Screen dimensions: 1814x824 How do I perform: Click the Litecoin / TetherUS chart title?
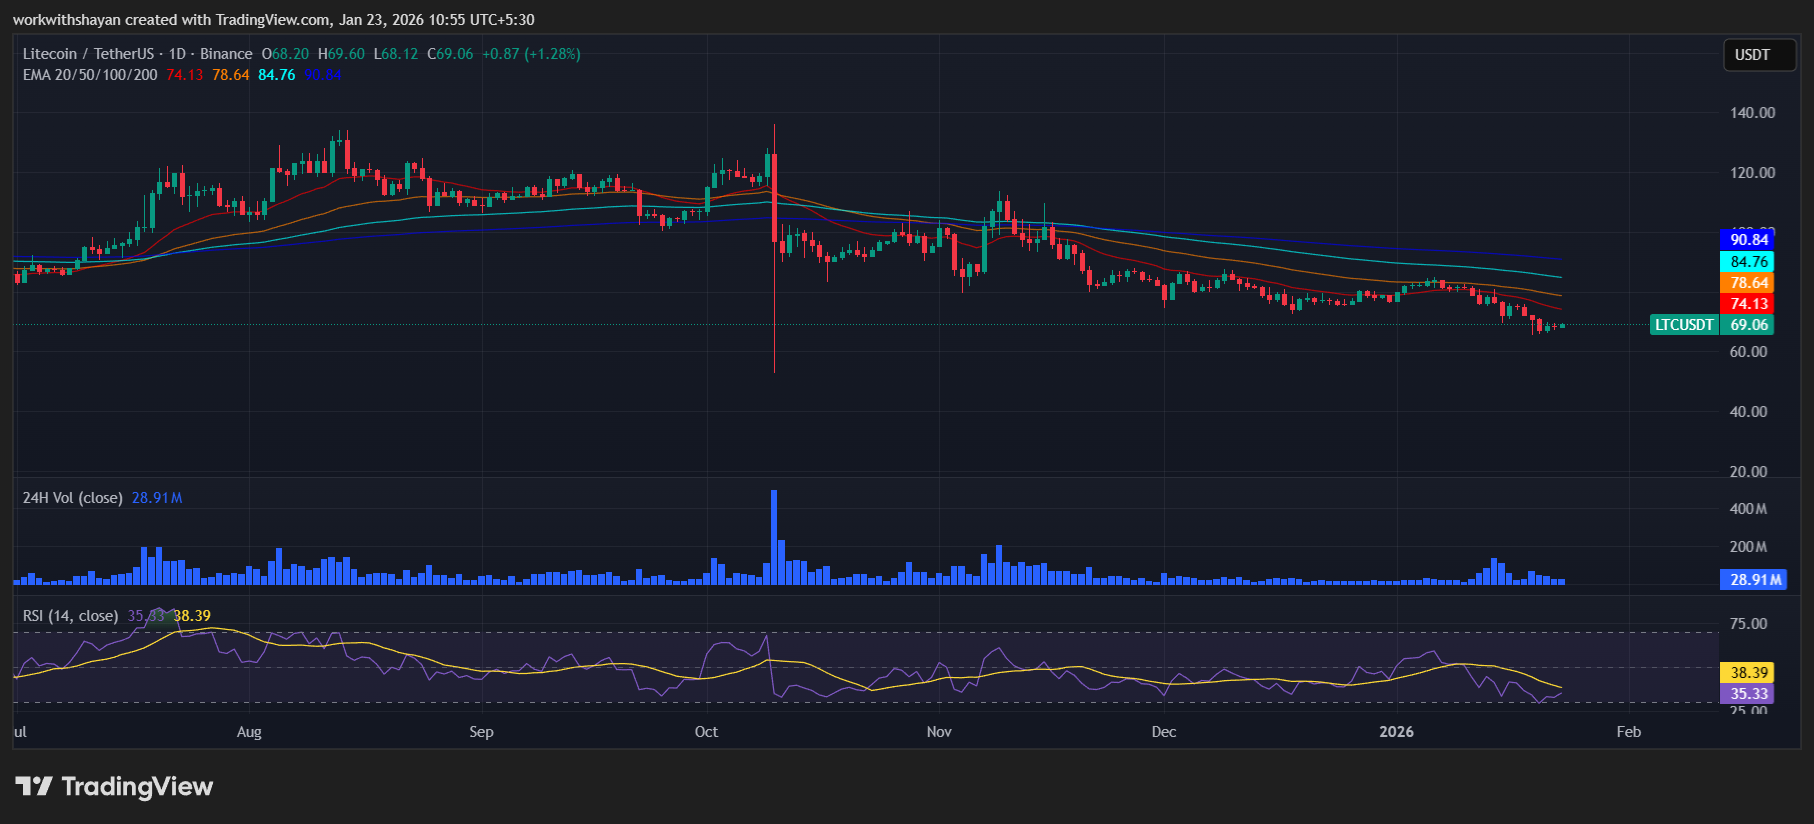pyautogui.click(x=88, y=54)
